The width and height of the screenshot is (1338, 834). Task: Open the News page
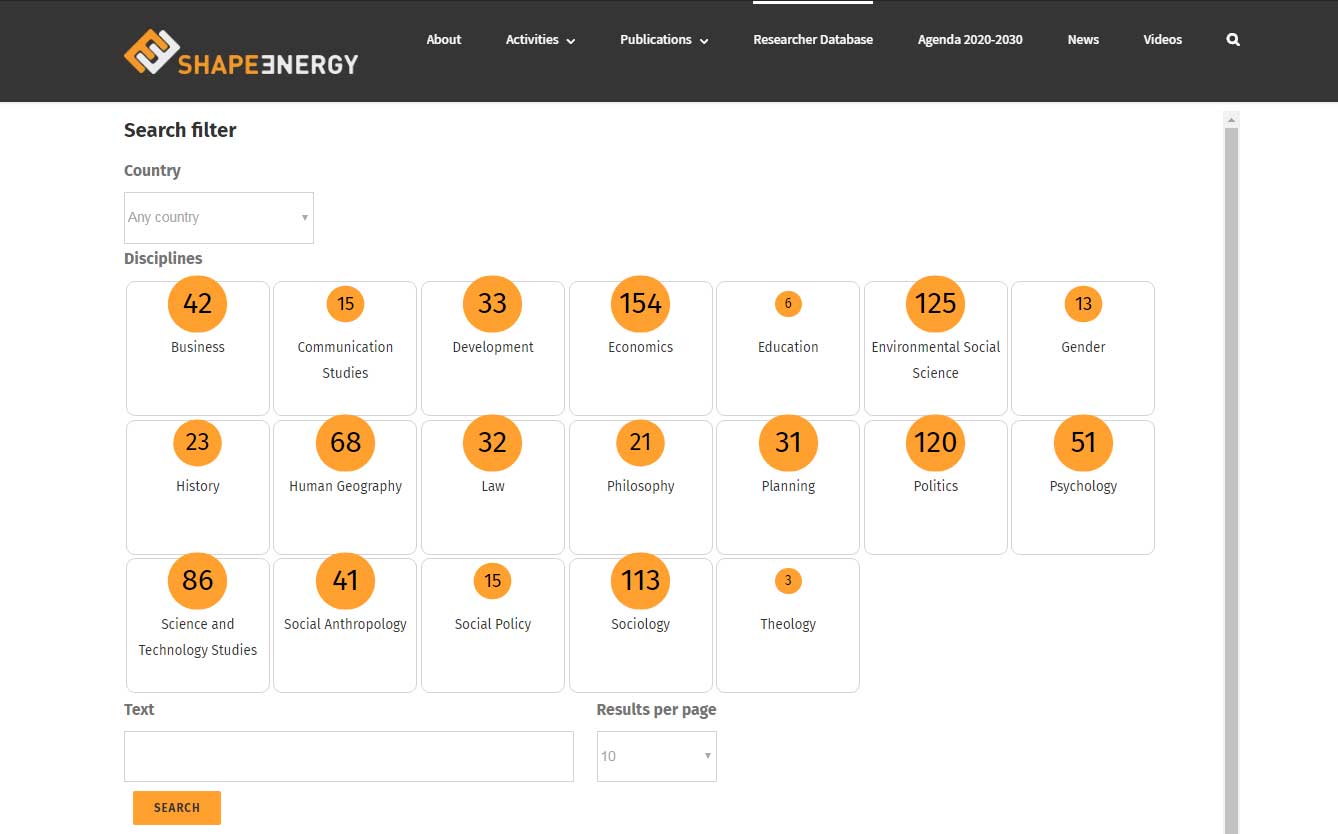(x=1083, y=40)
